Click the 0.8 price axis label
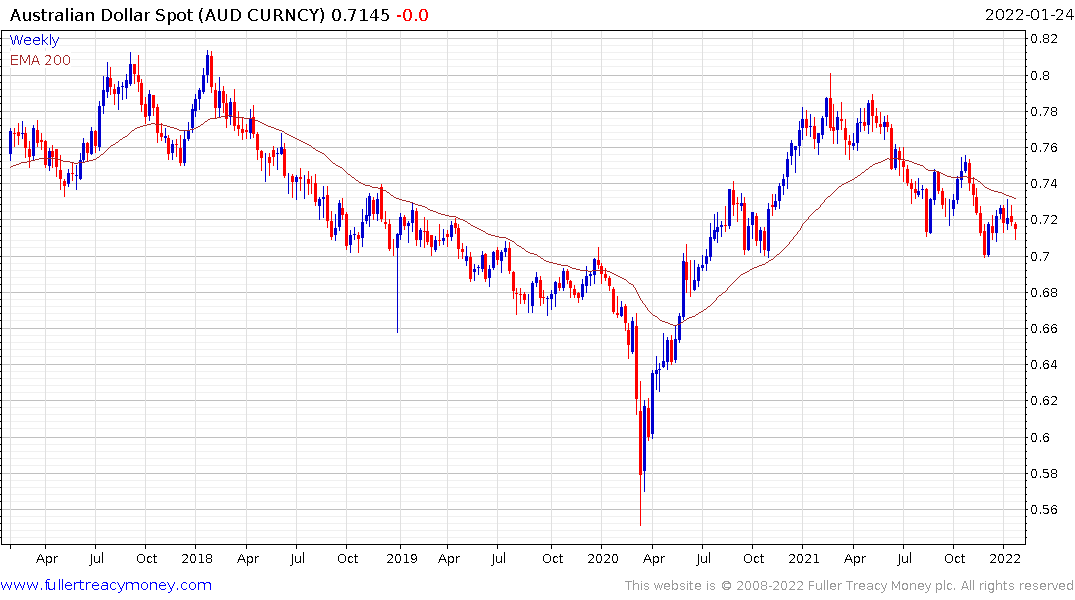1075x600 pixels. pos(1040,75)
